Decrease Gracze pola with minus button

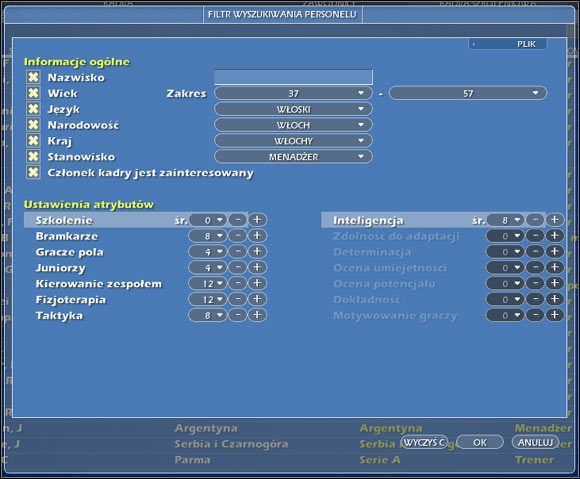[x=237, y=252]
